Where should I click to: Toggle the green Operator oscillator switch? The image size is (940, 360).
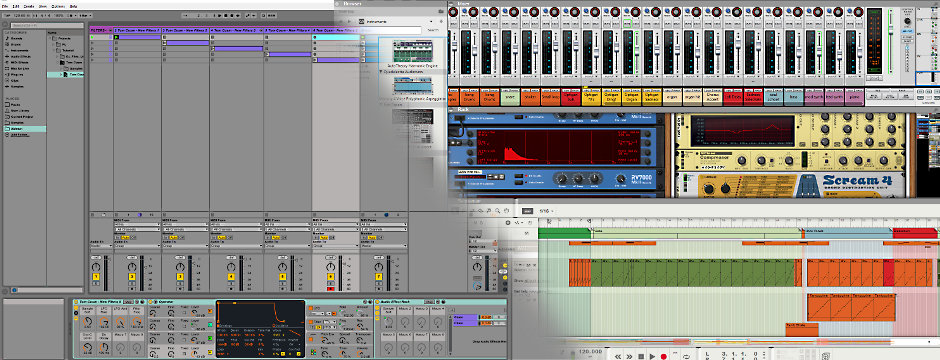click(x=210, y=338)
